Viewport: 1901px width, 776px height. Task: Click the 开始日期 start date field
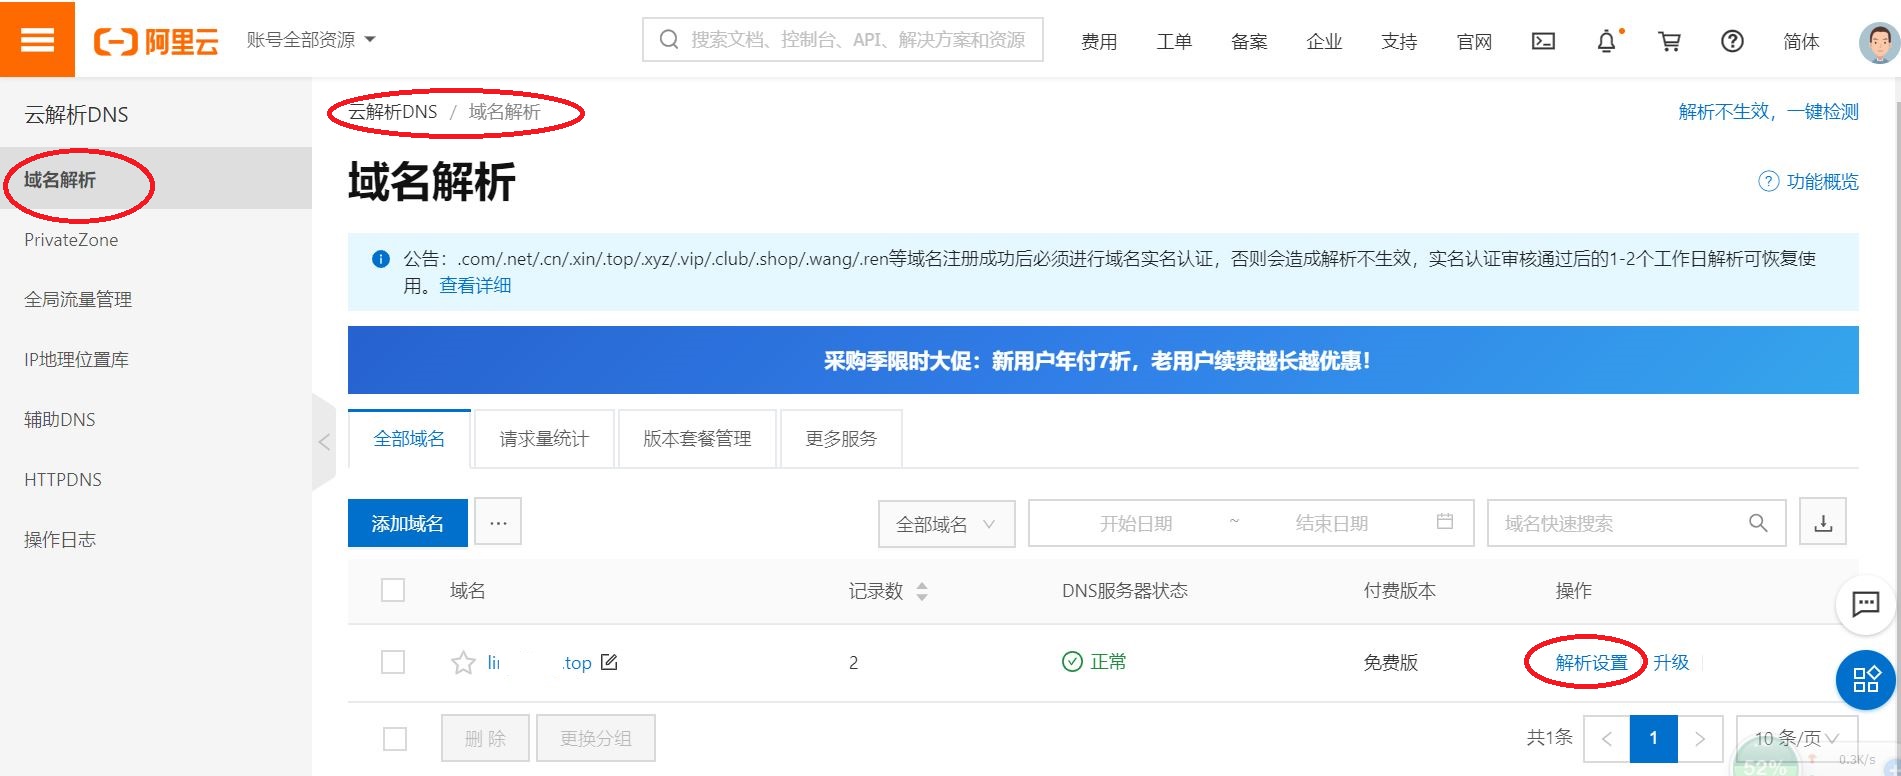[1136, 523]
